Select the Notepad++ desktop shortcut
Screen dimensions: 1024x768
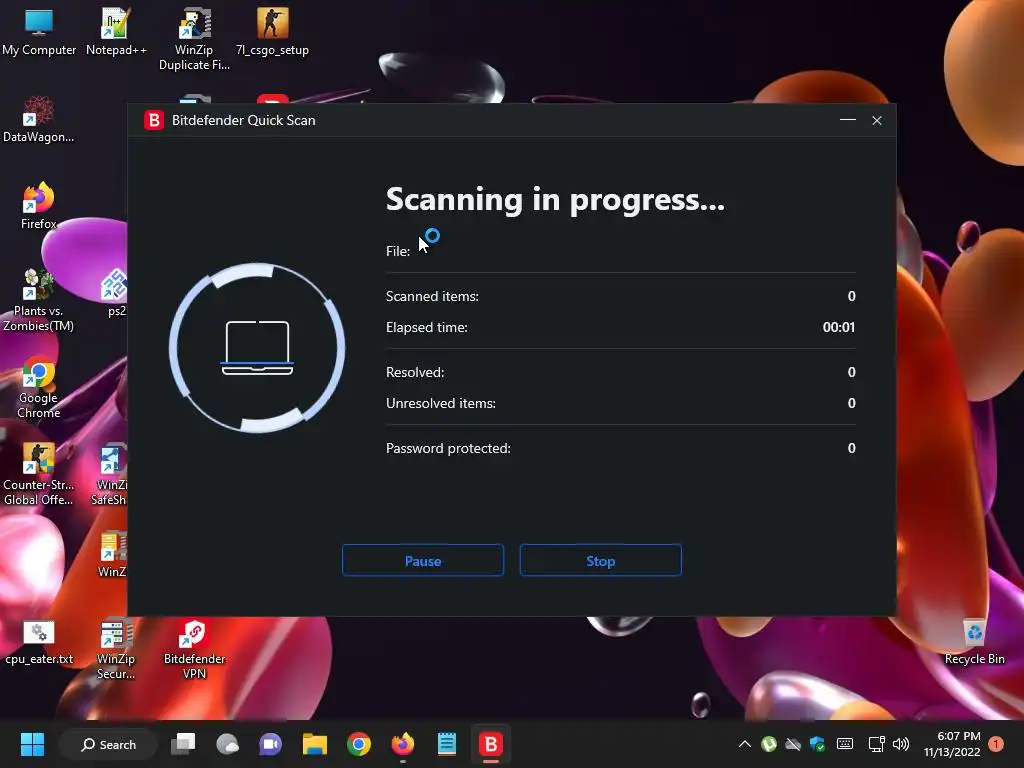(116, 33)
